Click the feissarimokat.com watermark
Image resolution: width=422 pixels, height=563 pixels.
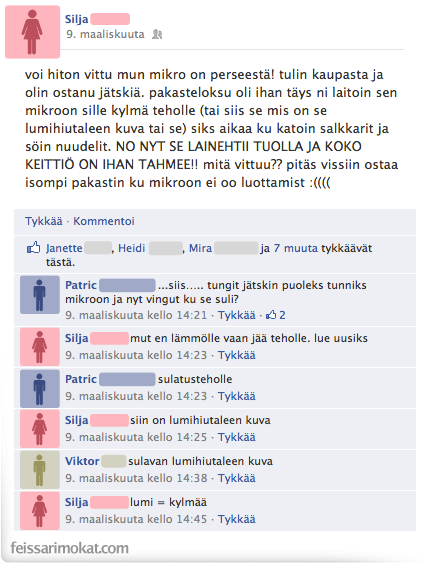69,548
